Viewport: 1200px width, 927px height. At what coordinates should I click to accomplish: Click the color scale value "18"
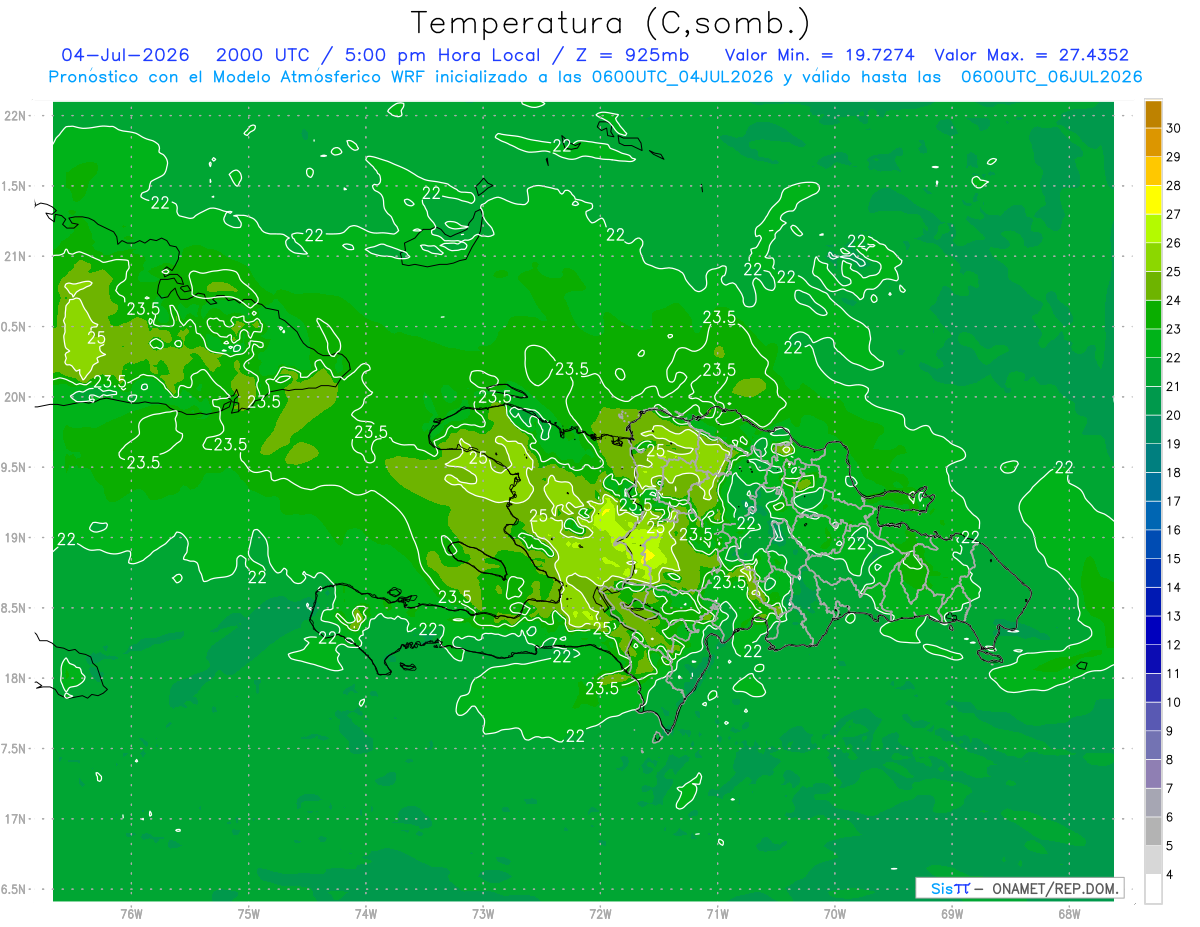pyautogui.click(x=1174, y=472)
